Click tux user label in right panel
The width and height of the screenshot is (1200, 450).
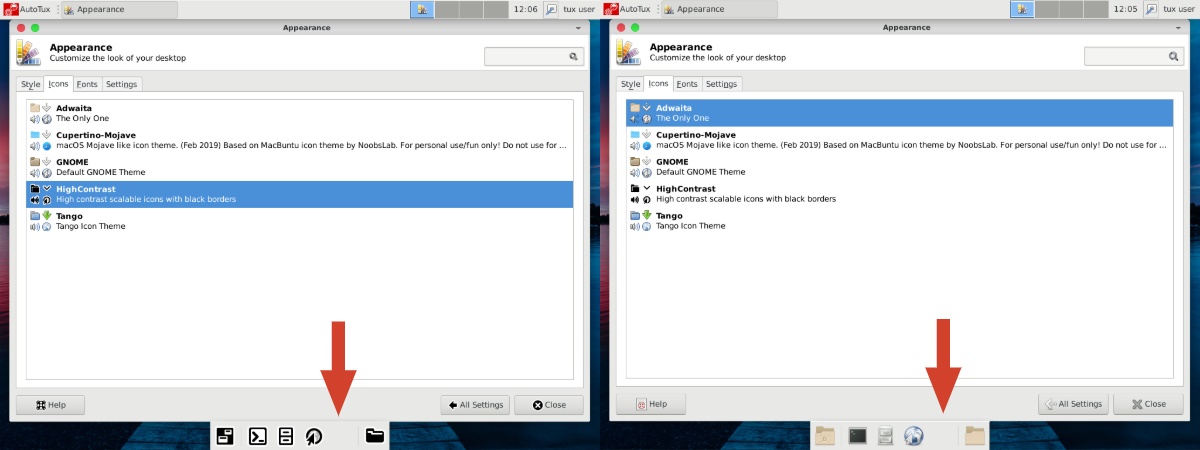pyautogui.click(x=1179, y=9)
